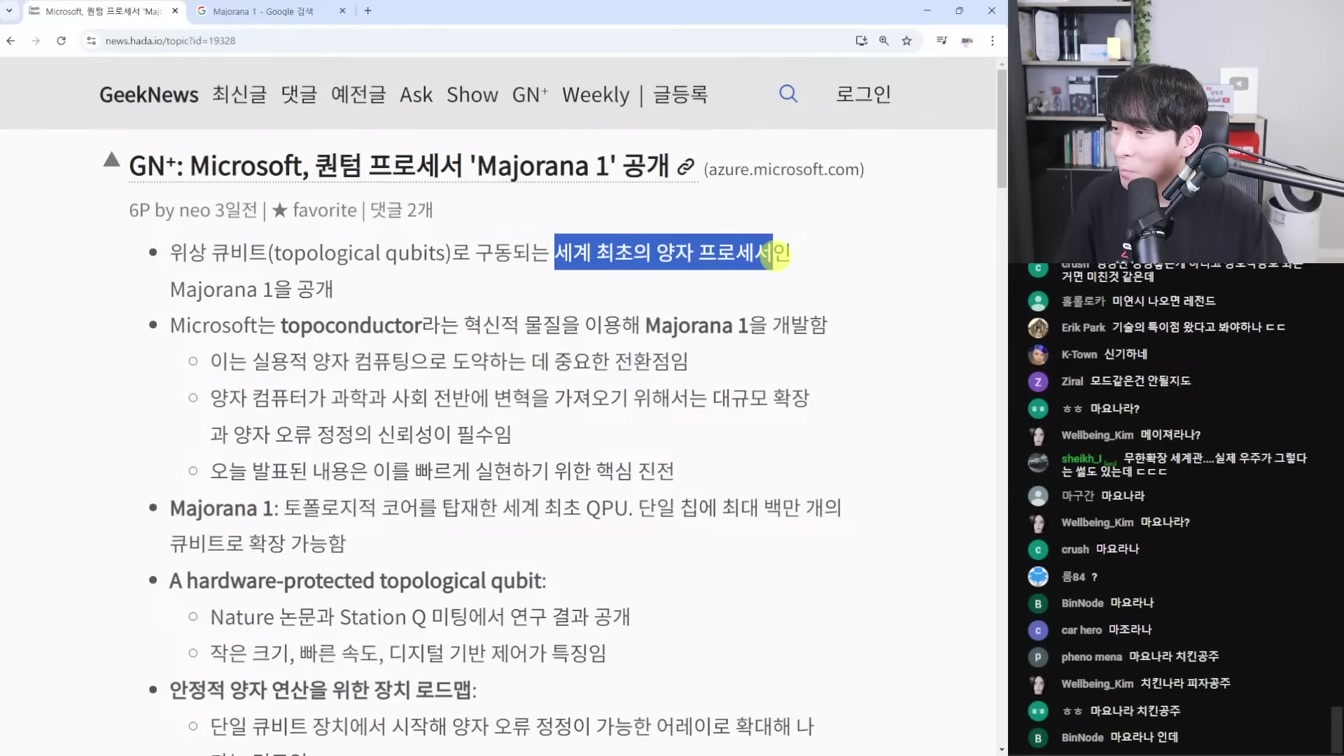Click the scroll-down arrow of page scrollbar
Image resolution: width=1344 pixels, height=756 pixels.
(1002, 749)
